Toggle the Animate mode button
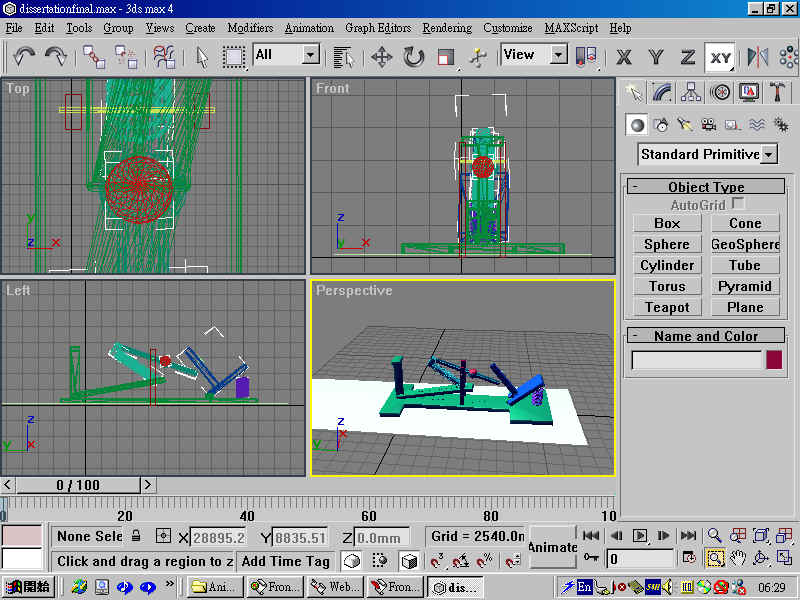Viewport: 800px width, 600px height. [553, 547]
